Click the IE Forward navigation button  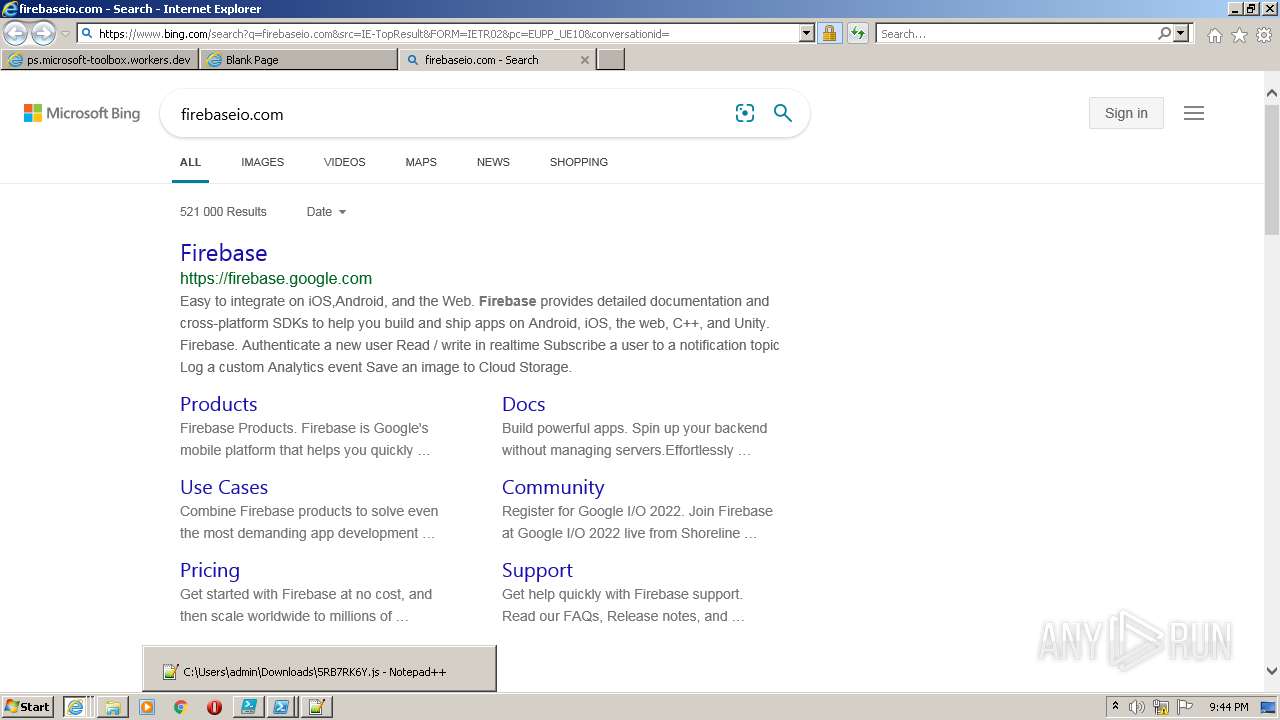point(43,34)
